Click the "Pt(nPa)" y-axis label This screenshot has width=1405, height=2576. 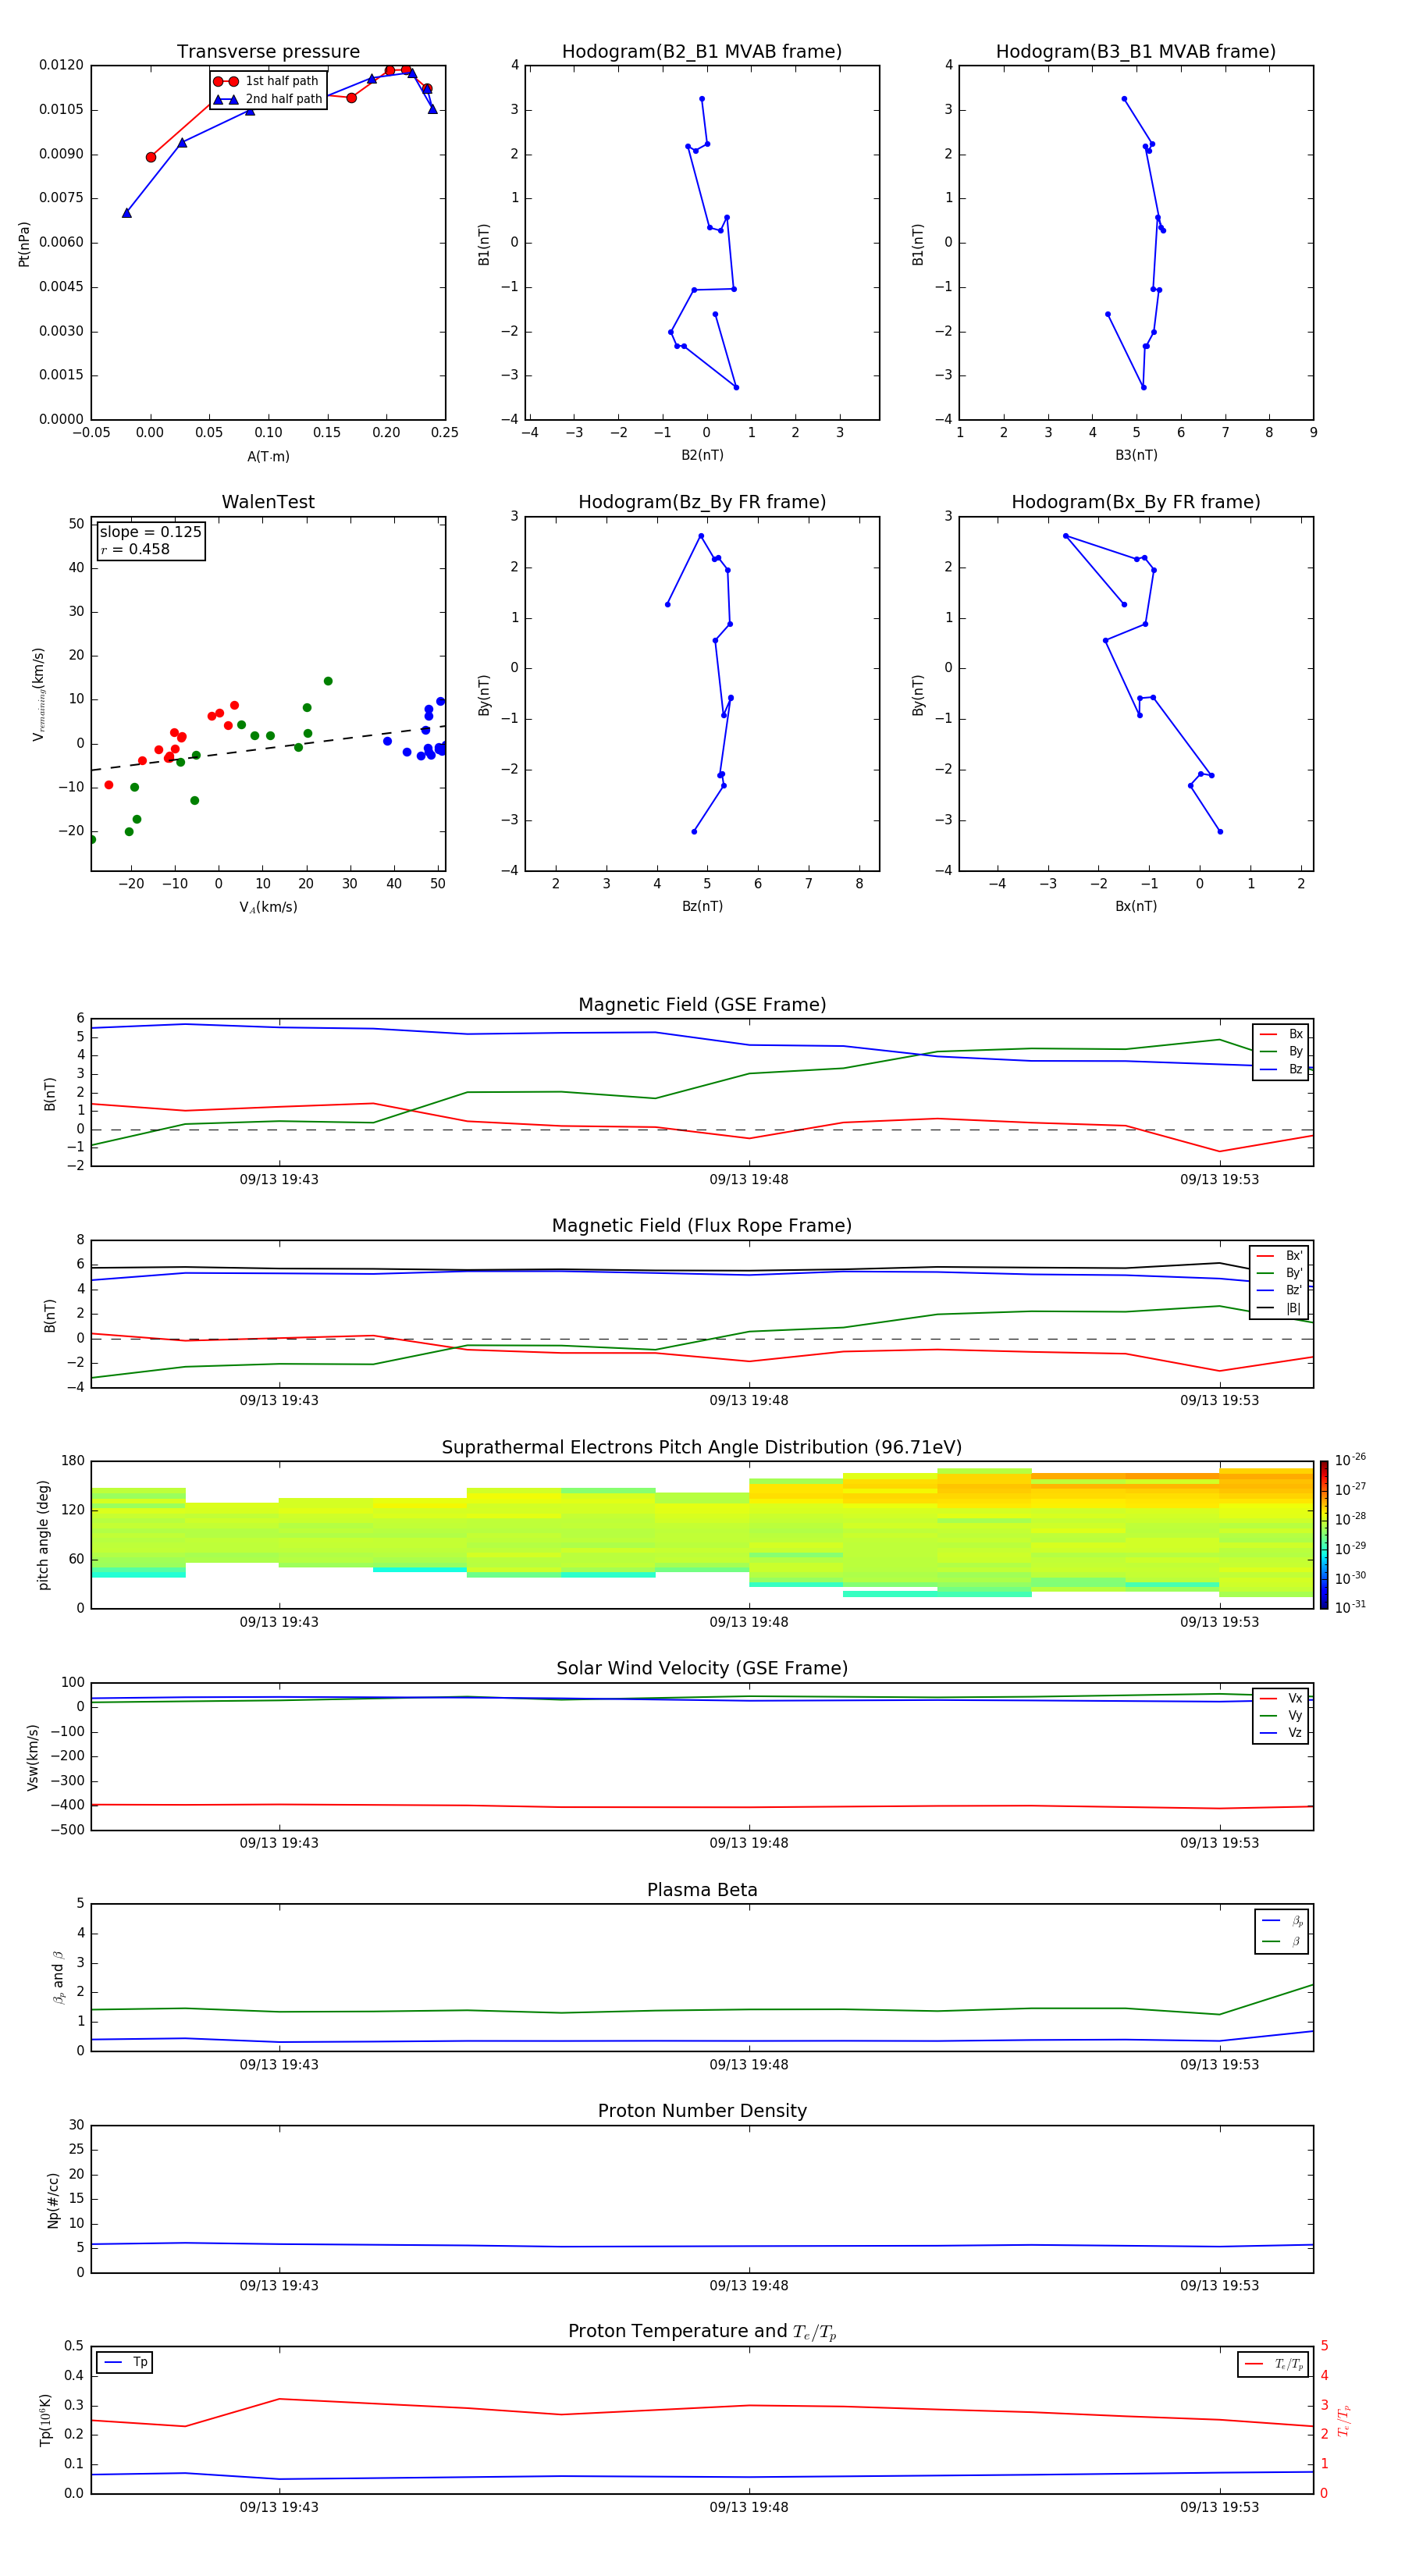24,243
